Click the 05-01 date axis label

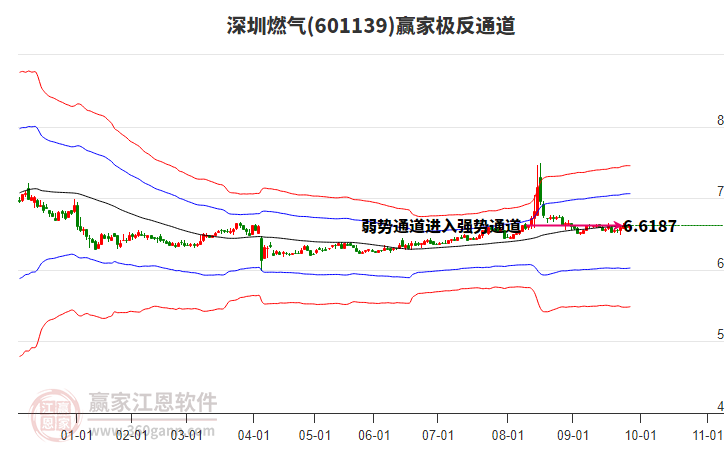pyautogui.click(x=314, y=435)
